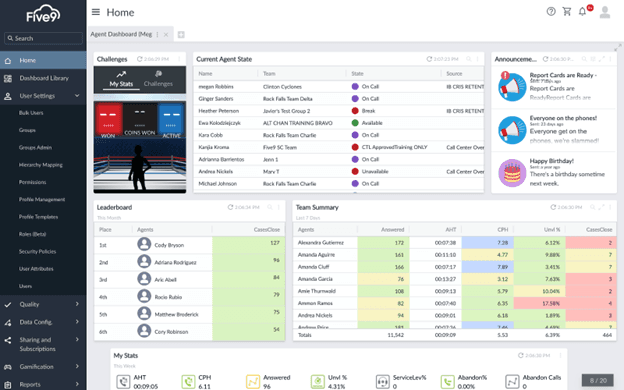The image size is (624, 390).
Task: Sort Leaderboard by CasesClose column
Action: pos(267,230)
